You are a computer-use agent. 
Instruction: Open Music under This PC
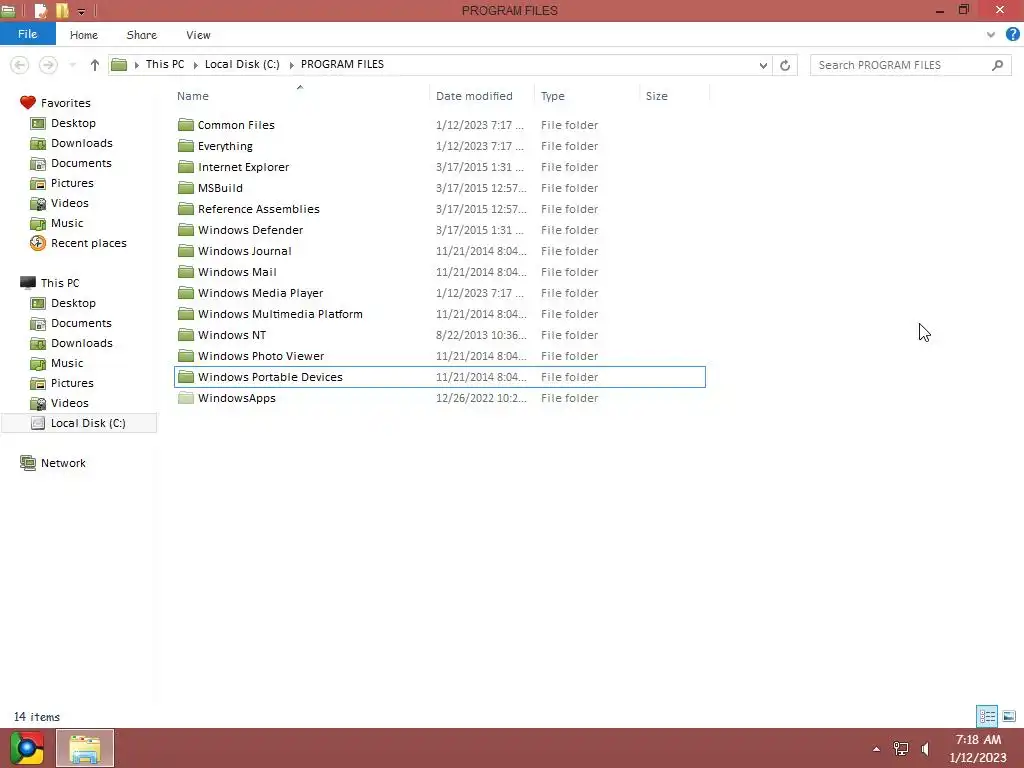(x=67, y=363)
